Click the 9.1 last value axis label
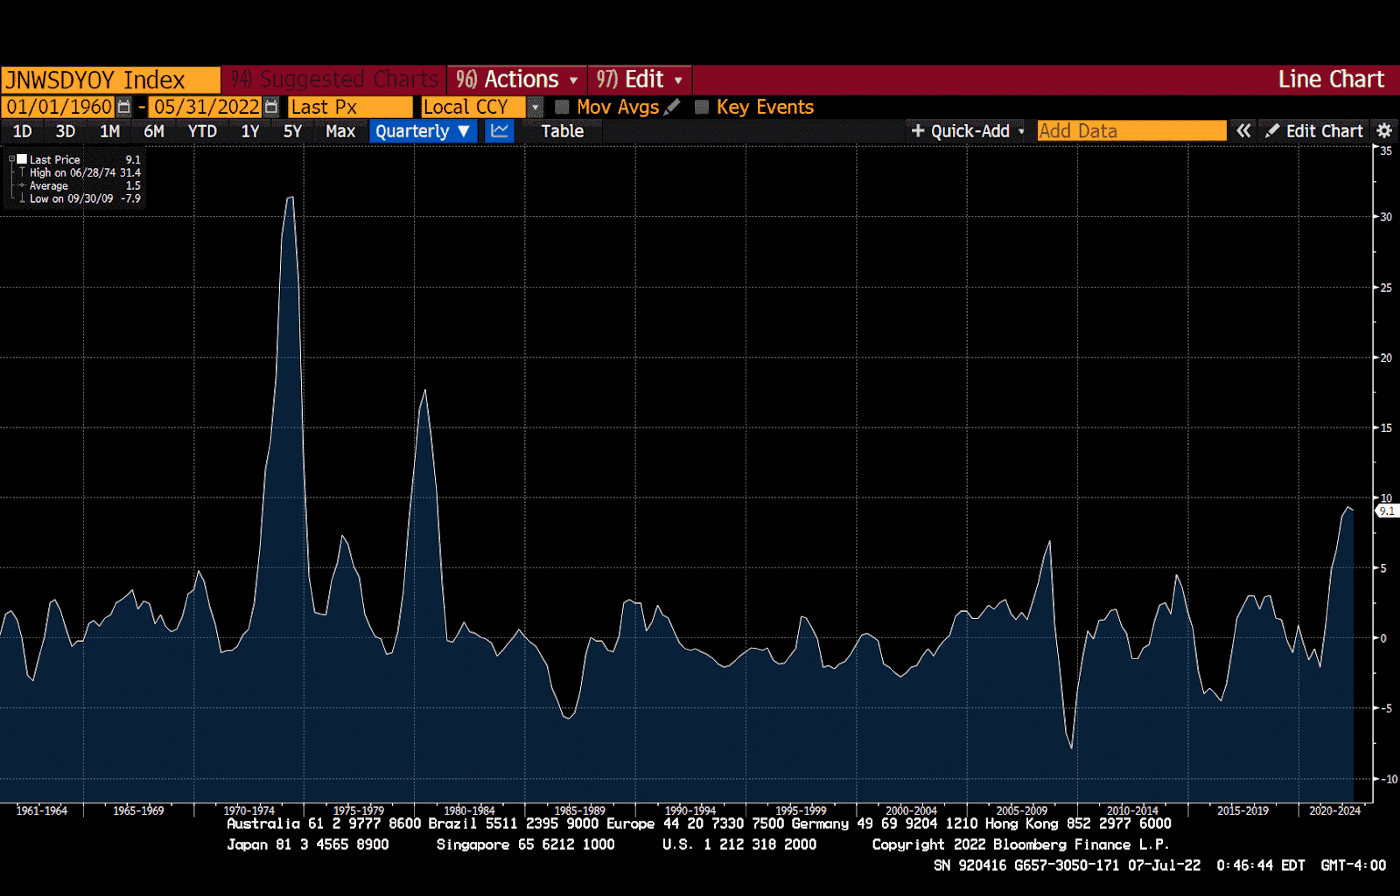Viewport: 1400px width, 896px height. click(1386, 511)
